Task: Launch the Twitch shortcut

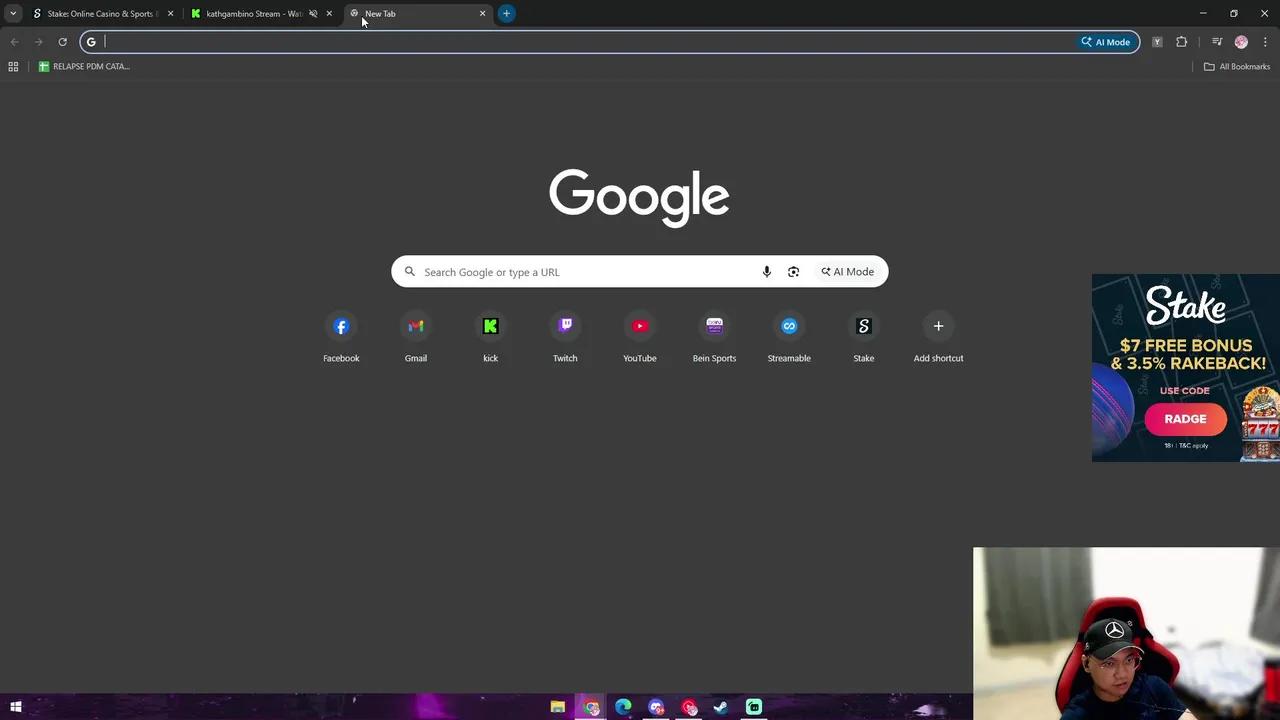Action: 565,327
